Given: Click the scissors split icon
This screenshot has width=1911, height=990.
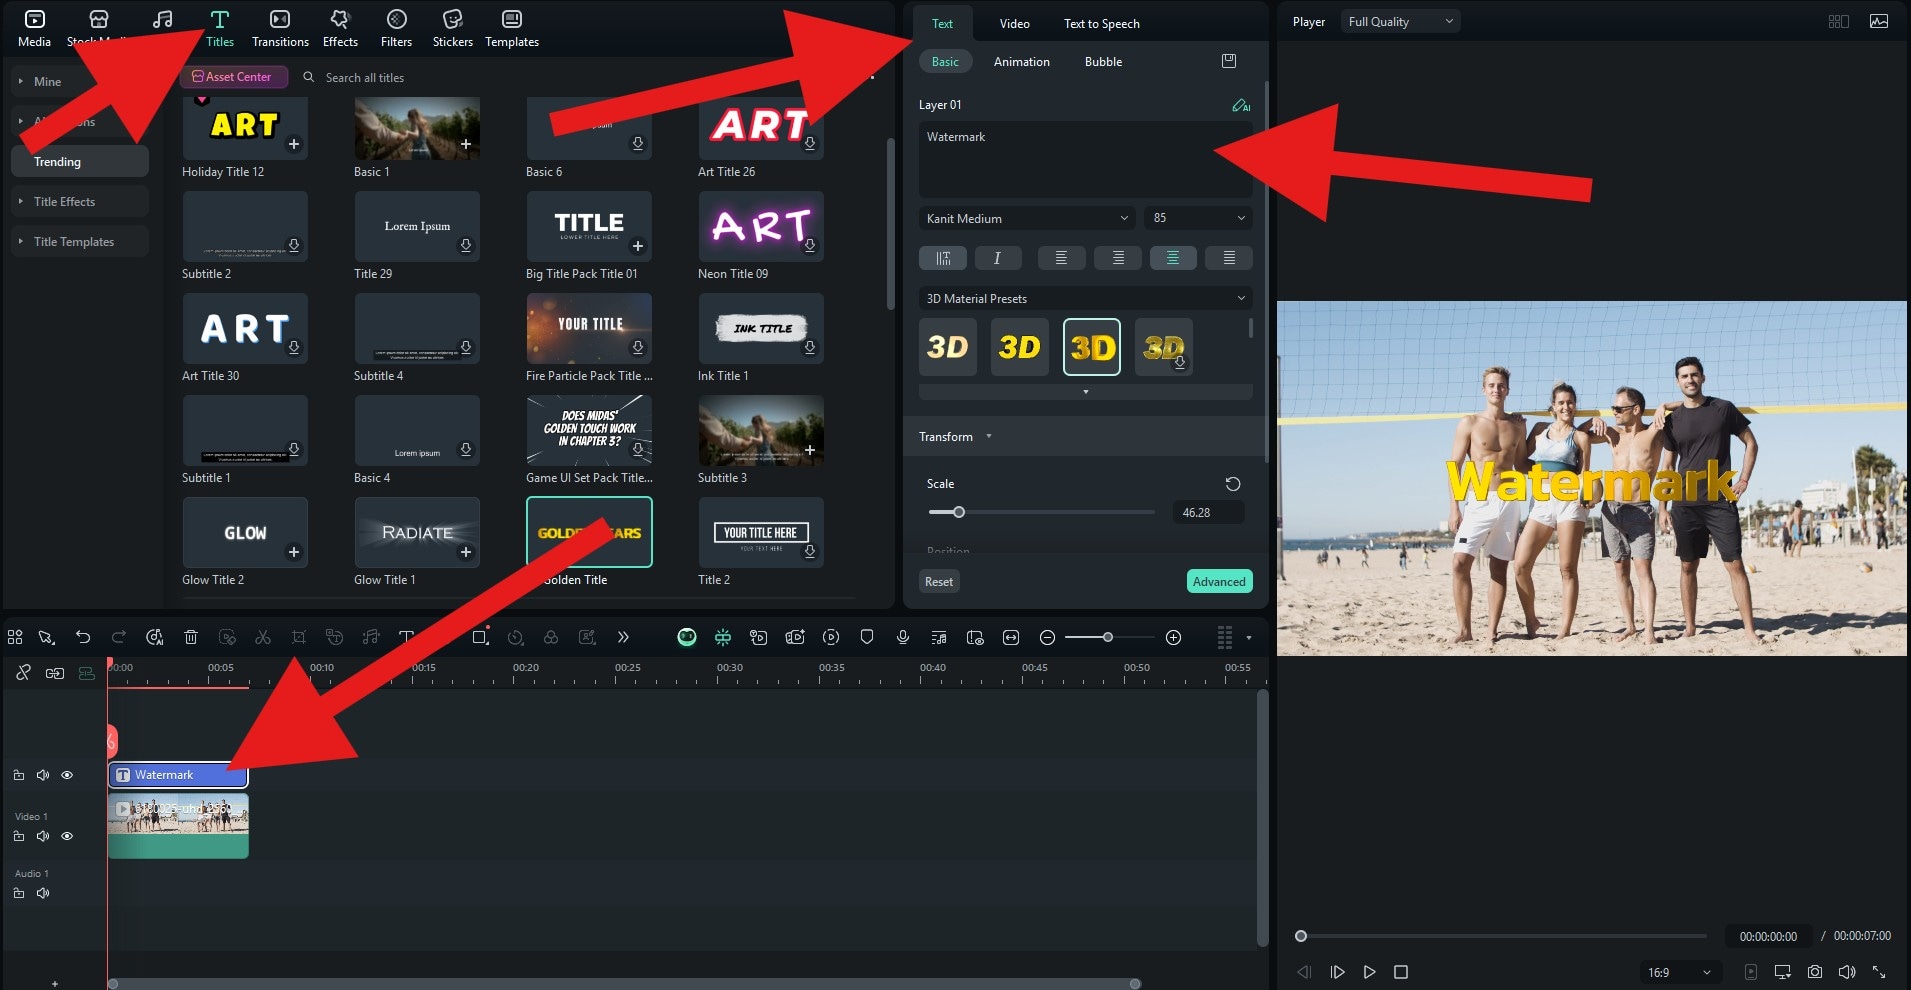Looking at the screenshot, I should [263, 637].
